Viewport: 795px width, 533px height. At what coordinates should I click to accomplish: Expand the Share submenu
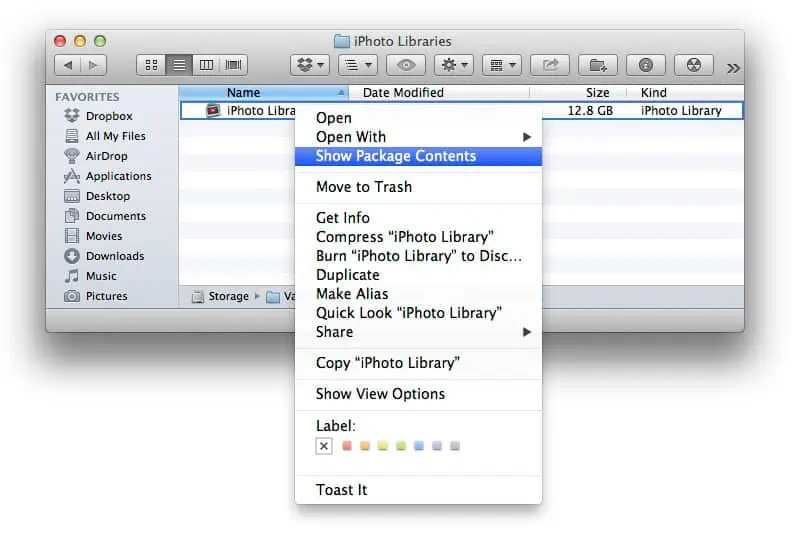click(x=418, y=332)
